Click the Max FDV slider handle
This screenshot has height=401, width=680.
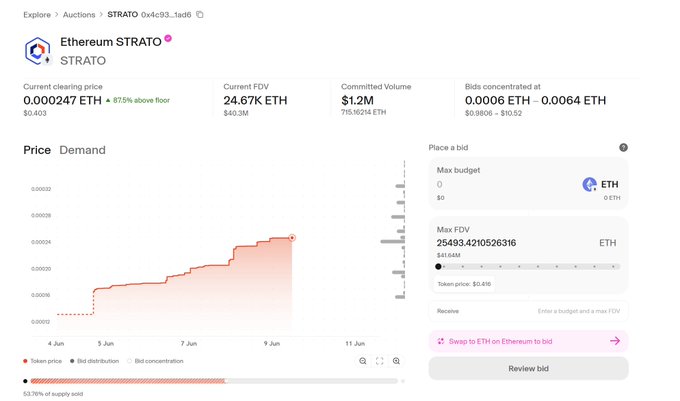[x=438, y=266]
